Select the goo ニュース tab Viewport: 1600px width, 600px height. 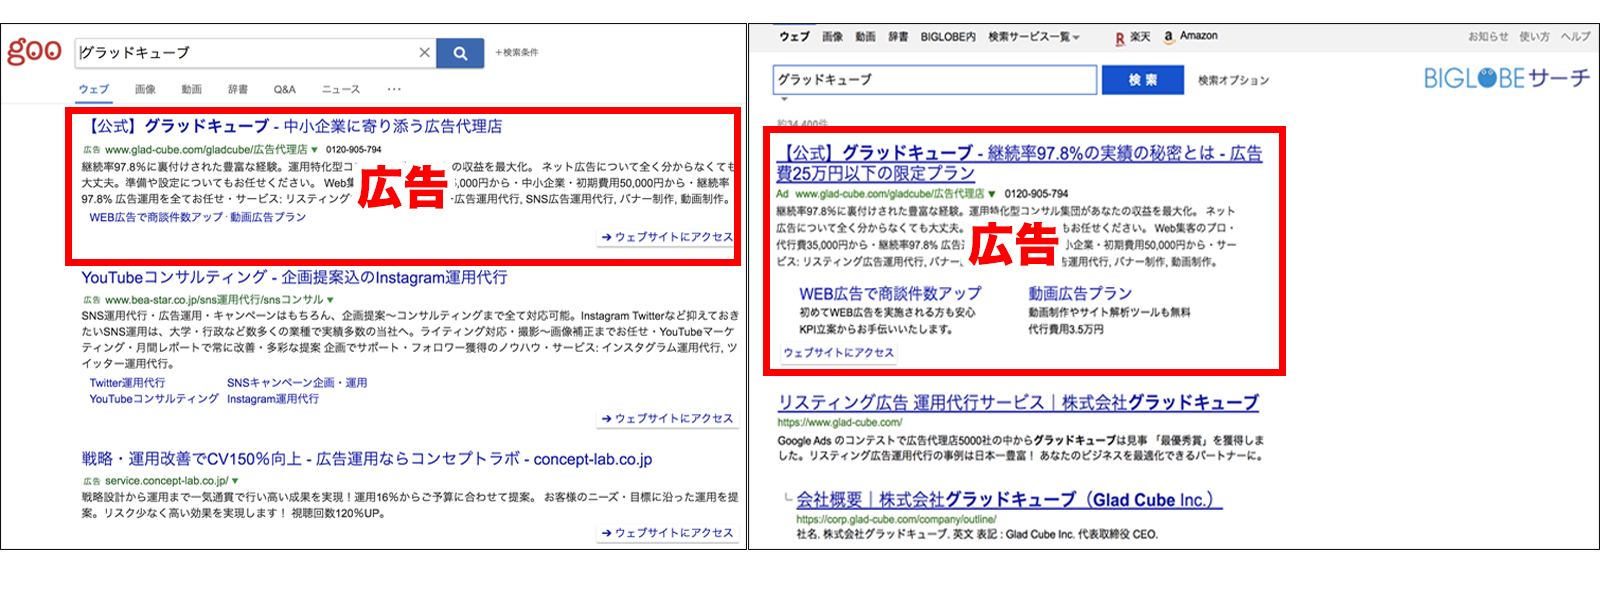340,89
